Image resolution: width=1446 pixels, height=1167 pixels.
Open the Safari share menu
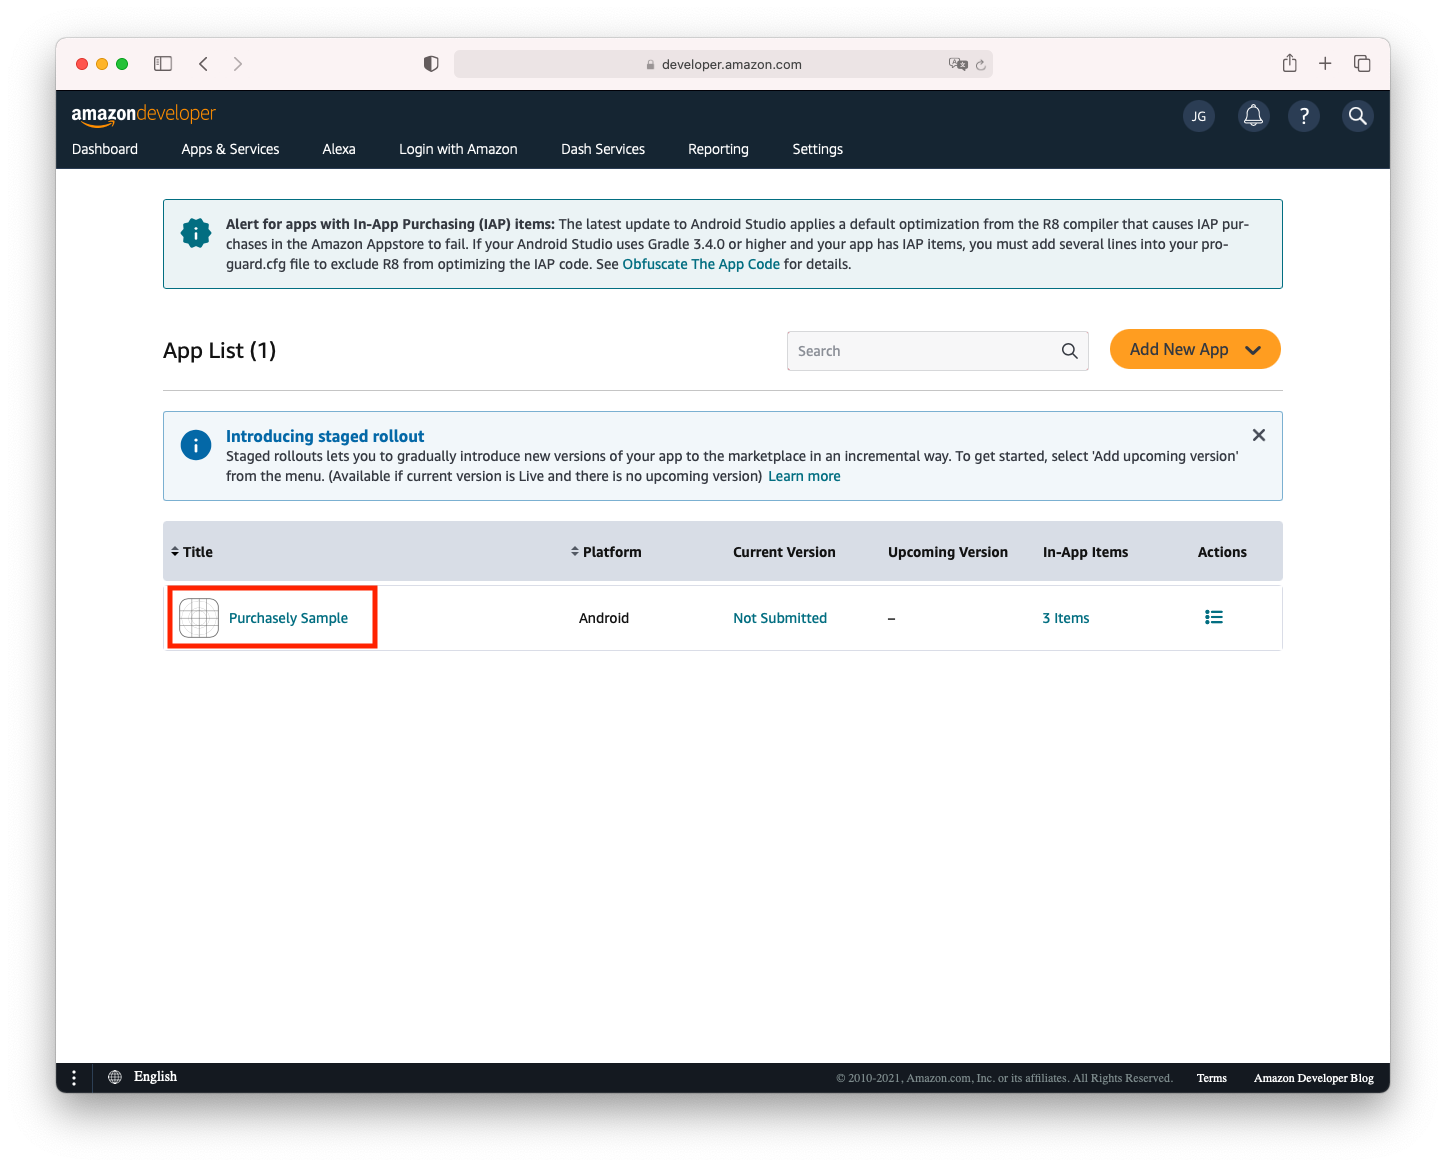pyautogui.click(x=1290, y=63)
